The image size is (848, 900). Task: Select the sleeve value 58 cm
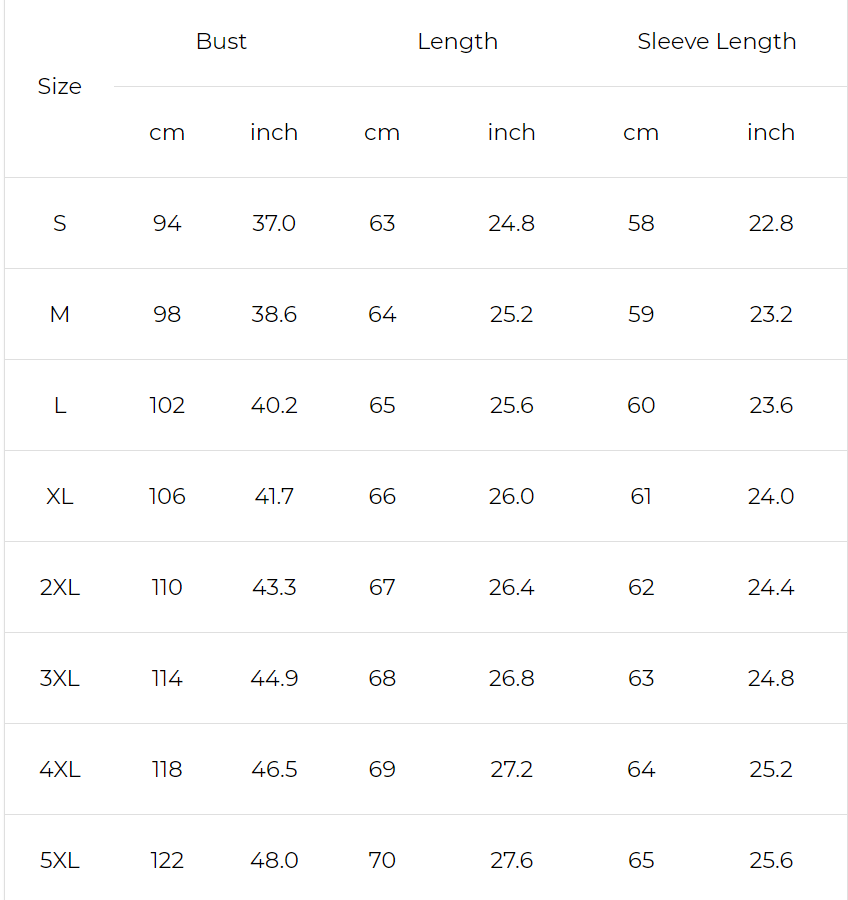(x=641, y=223)
